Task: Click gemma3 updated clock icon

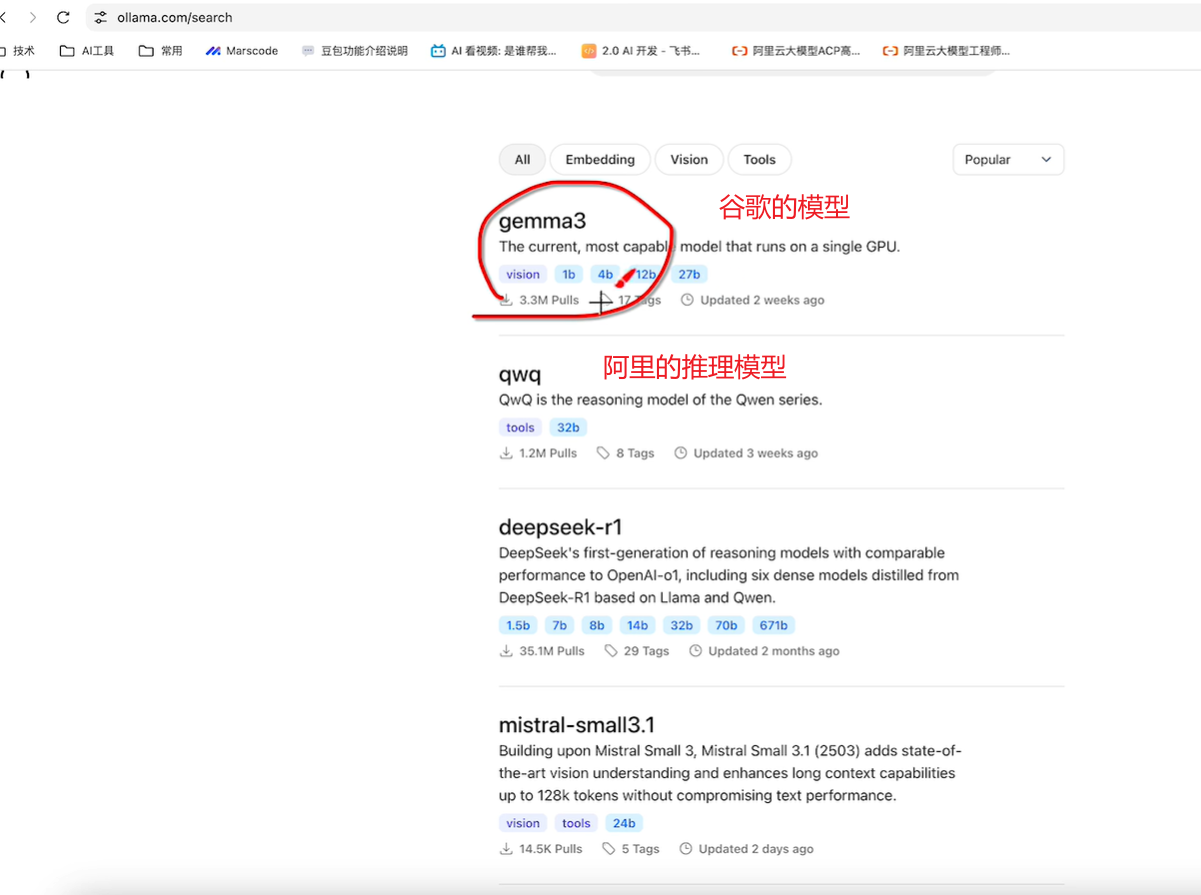Action: click(x=687, y=300)
